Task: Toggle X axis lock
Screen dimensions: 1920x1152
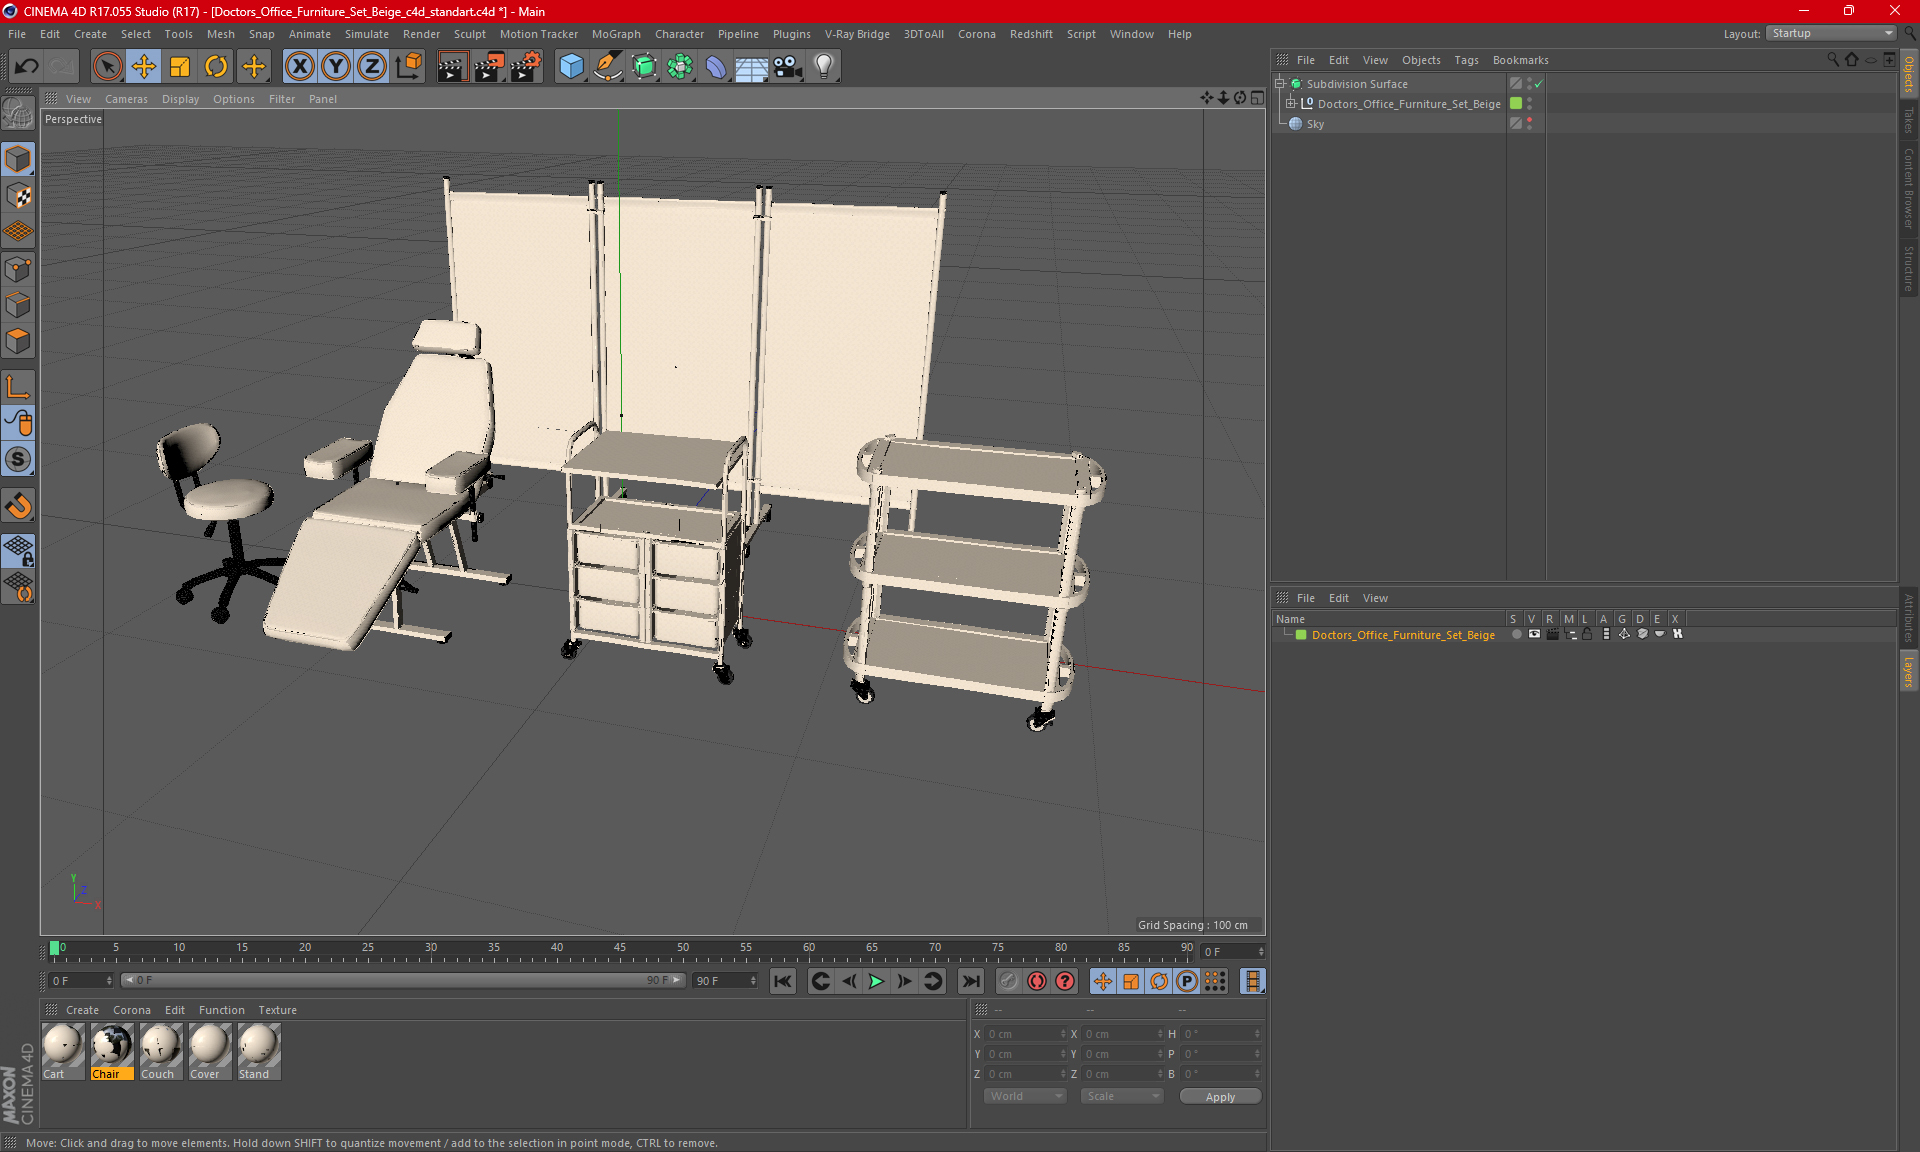Action: pos(299,66)
